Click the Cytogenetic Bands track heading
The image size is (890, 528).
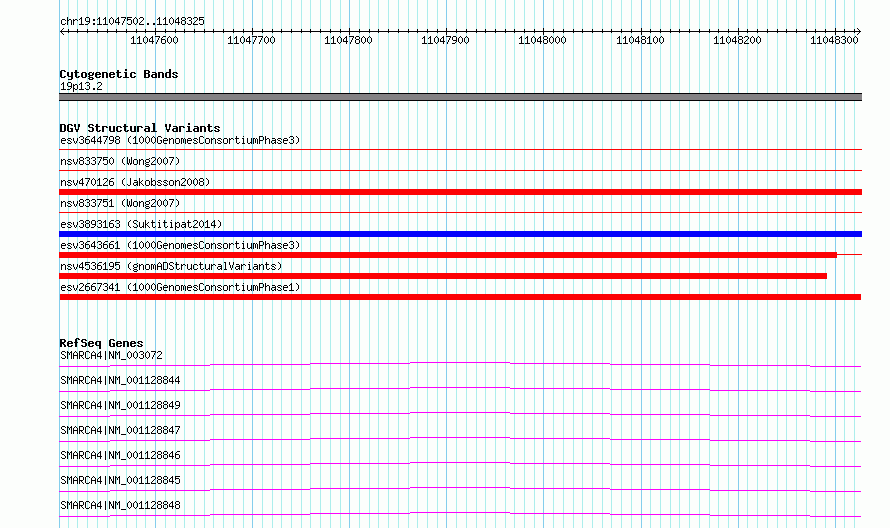coord(119,74)
